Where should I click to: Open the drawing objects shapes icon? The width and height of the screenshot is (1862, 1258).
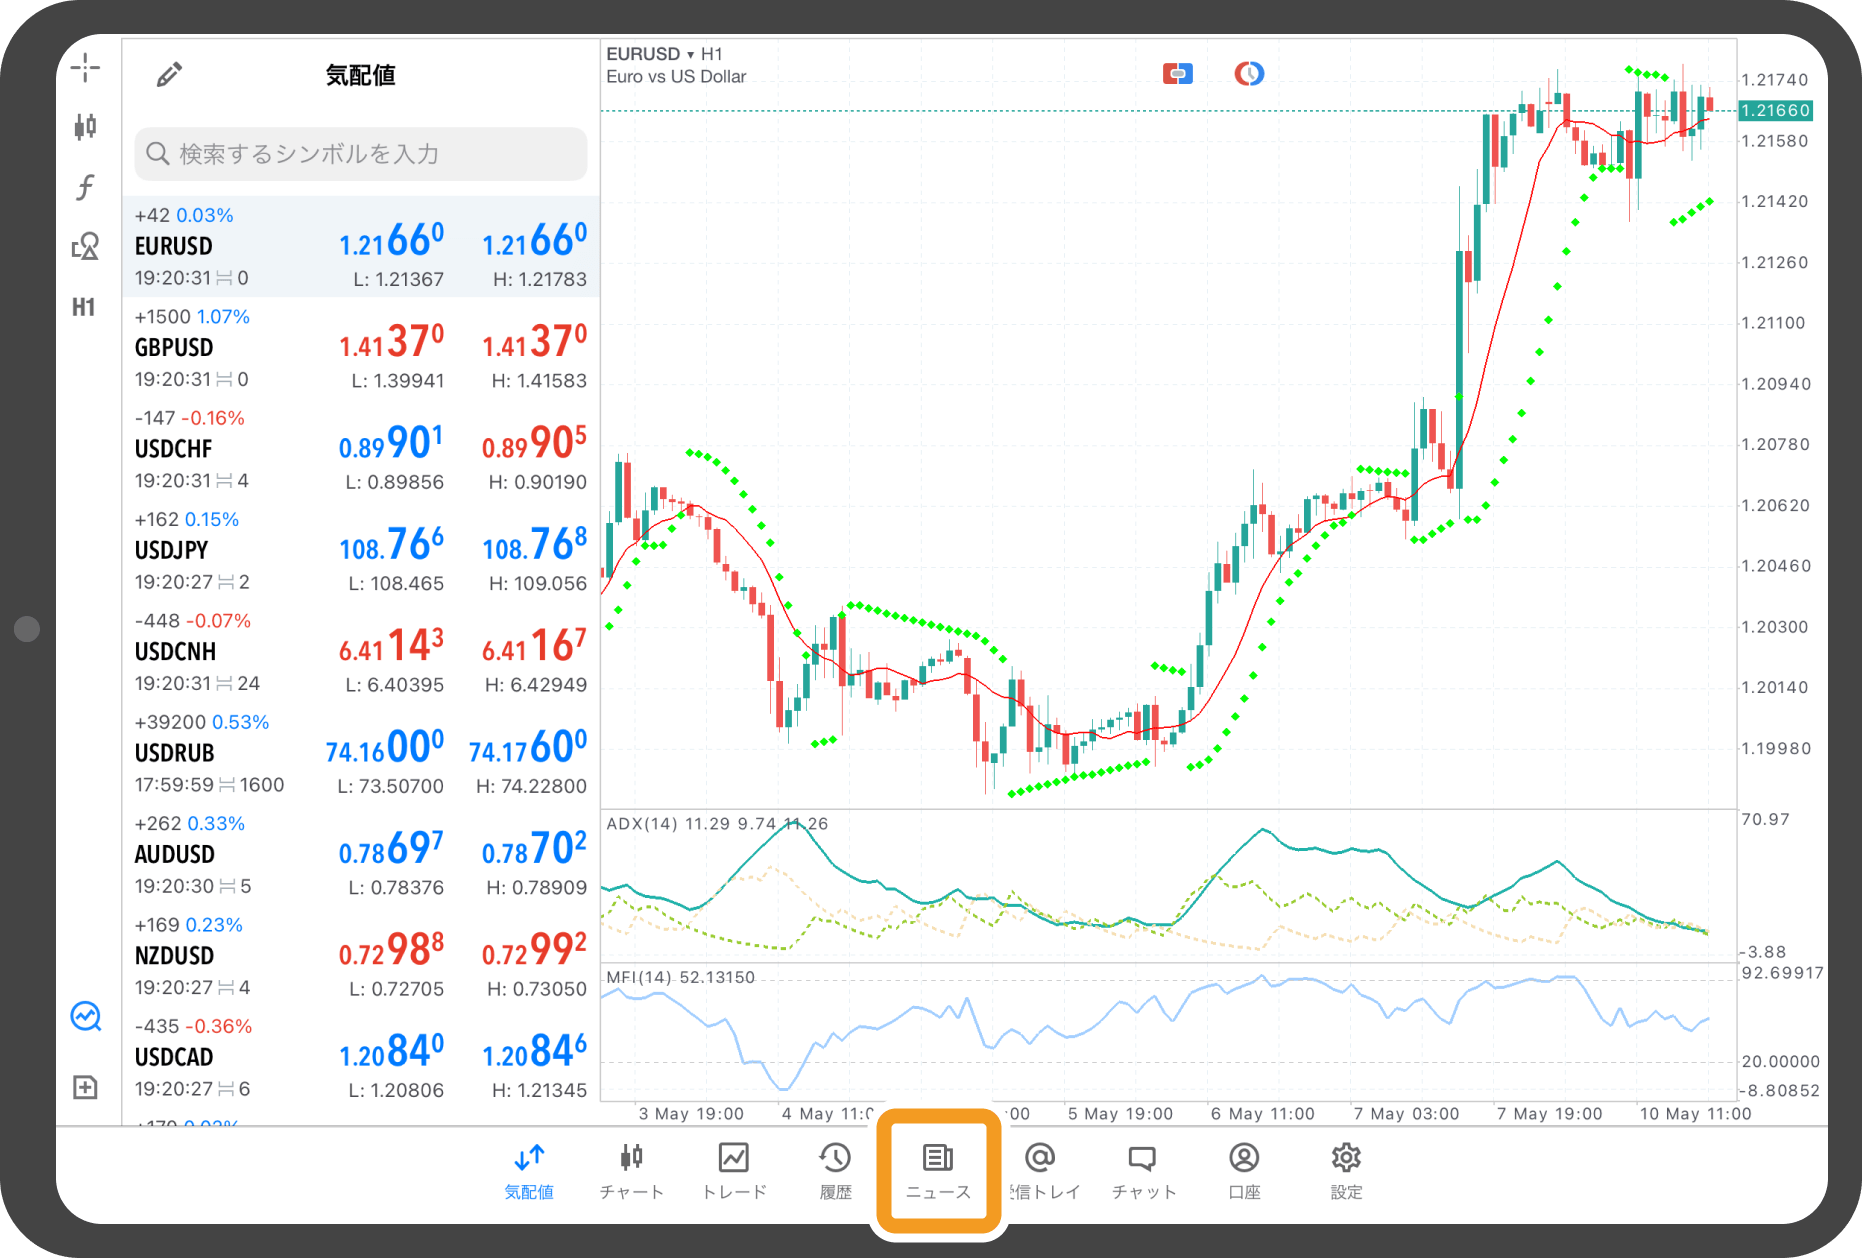[85, 246]
